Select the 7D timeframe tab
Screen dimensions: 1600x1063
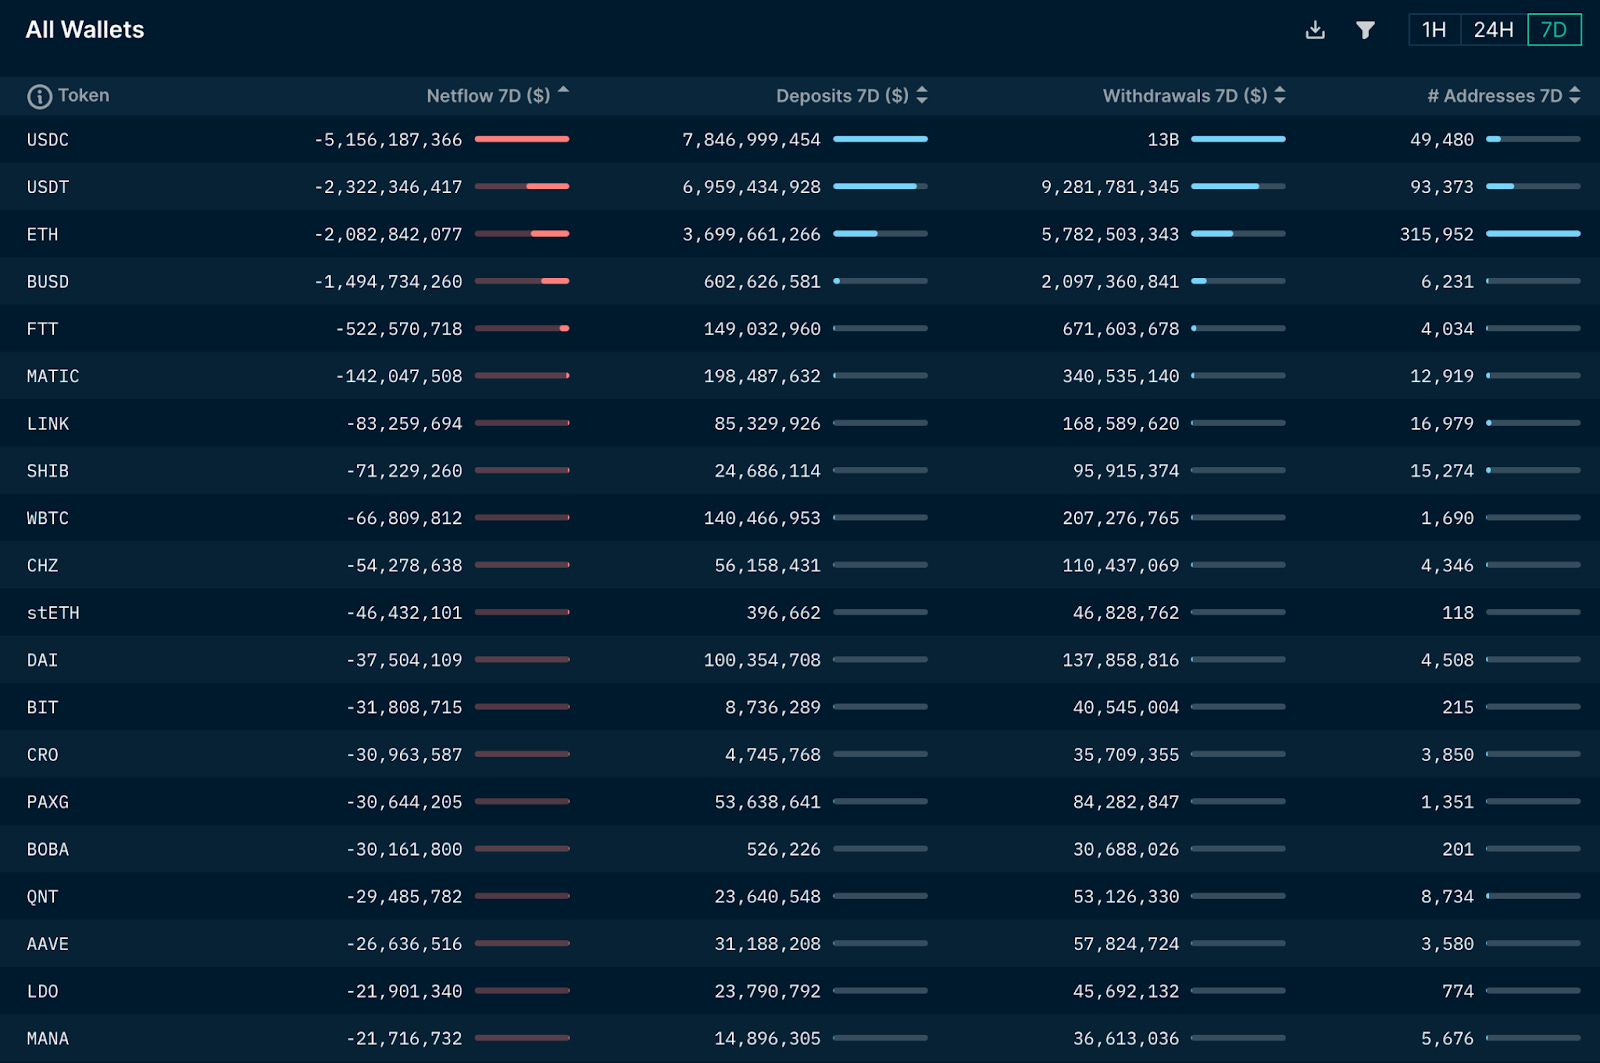point(1554,30)
